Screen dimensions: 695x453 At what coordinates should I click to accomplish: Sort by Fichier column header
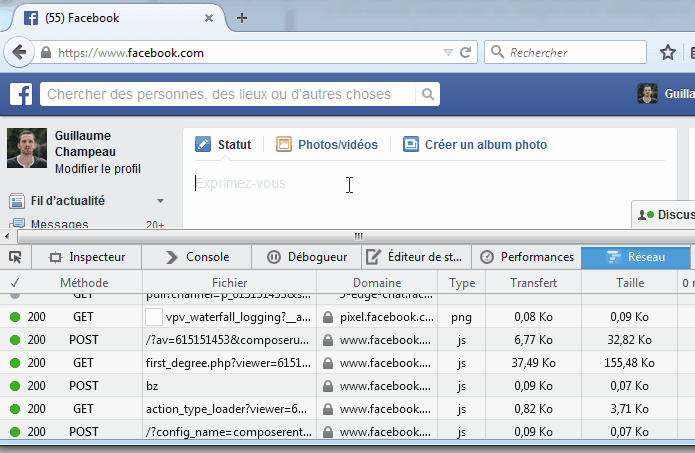[229, 282]
